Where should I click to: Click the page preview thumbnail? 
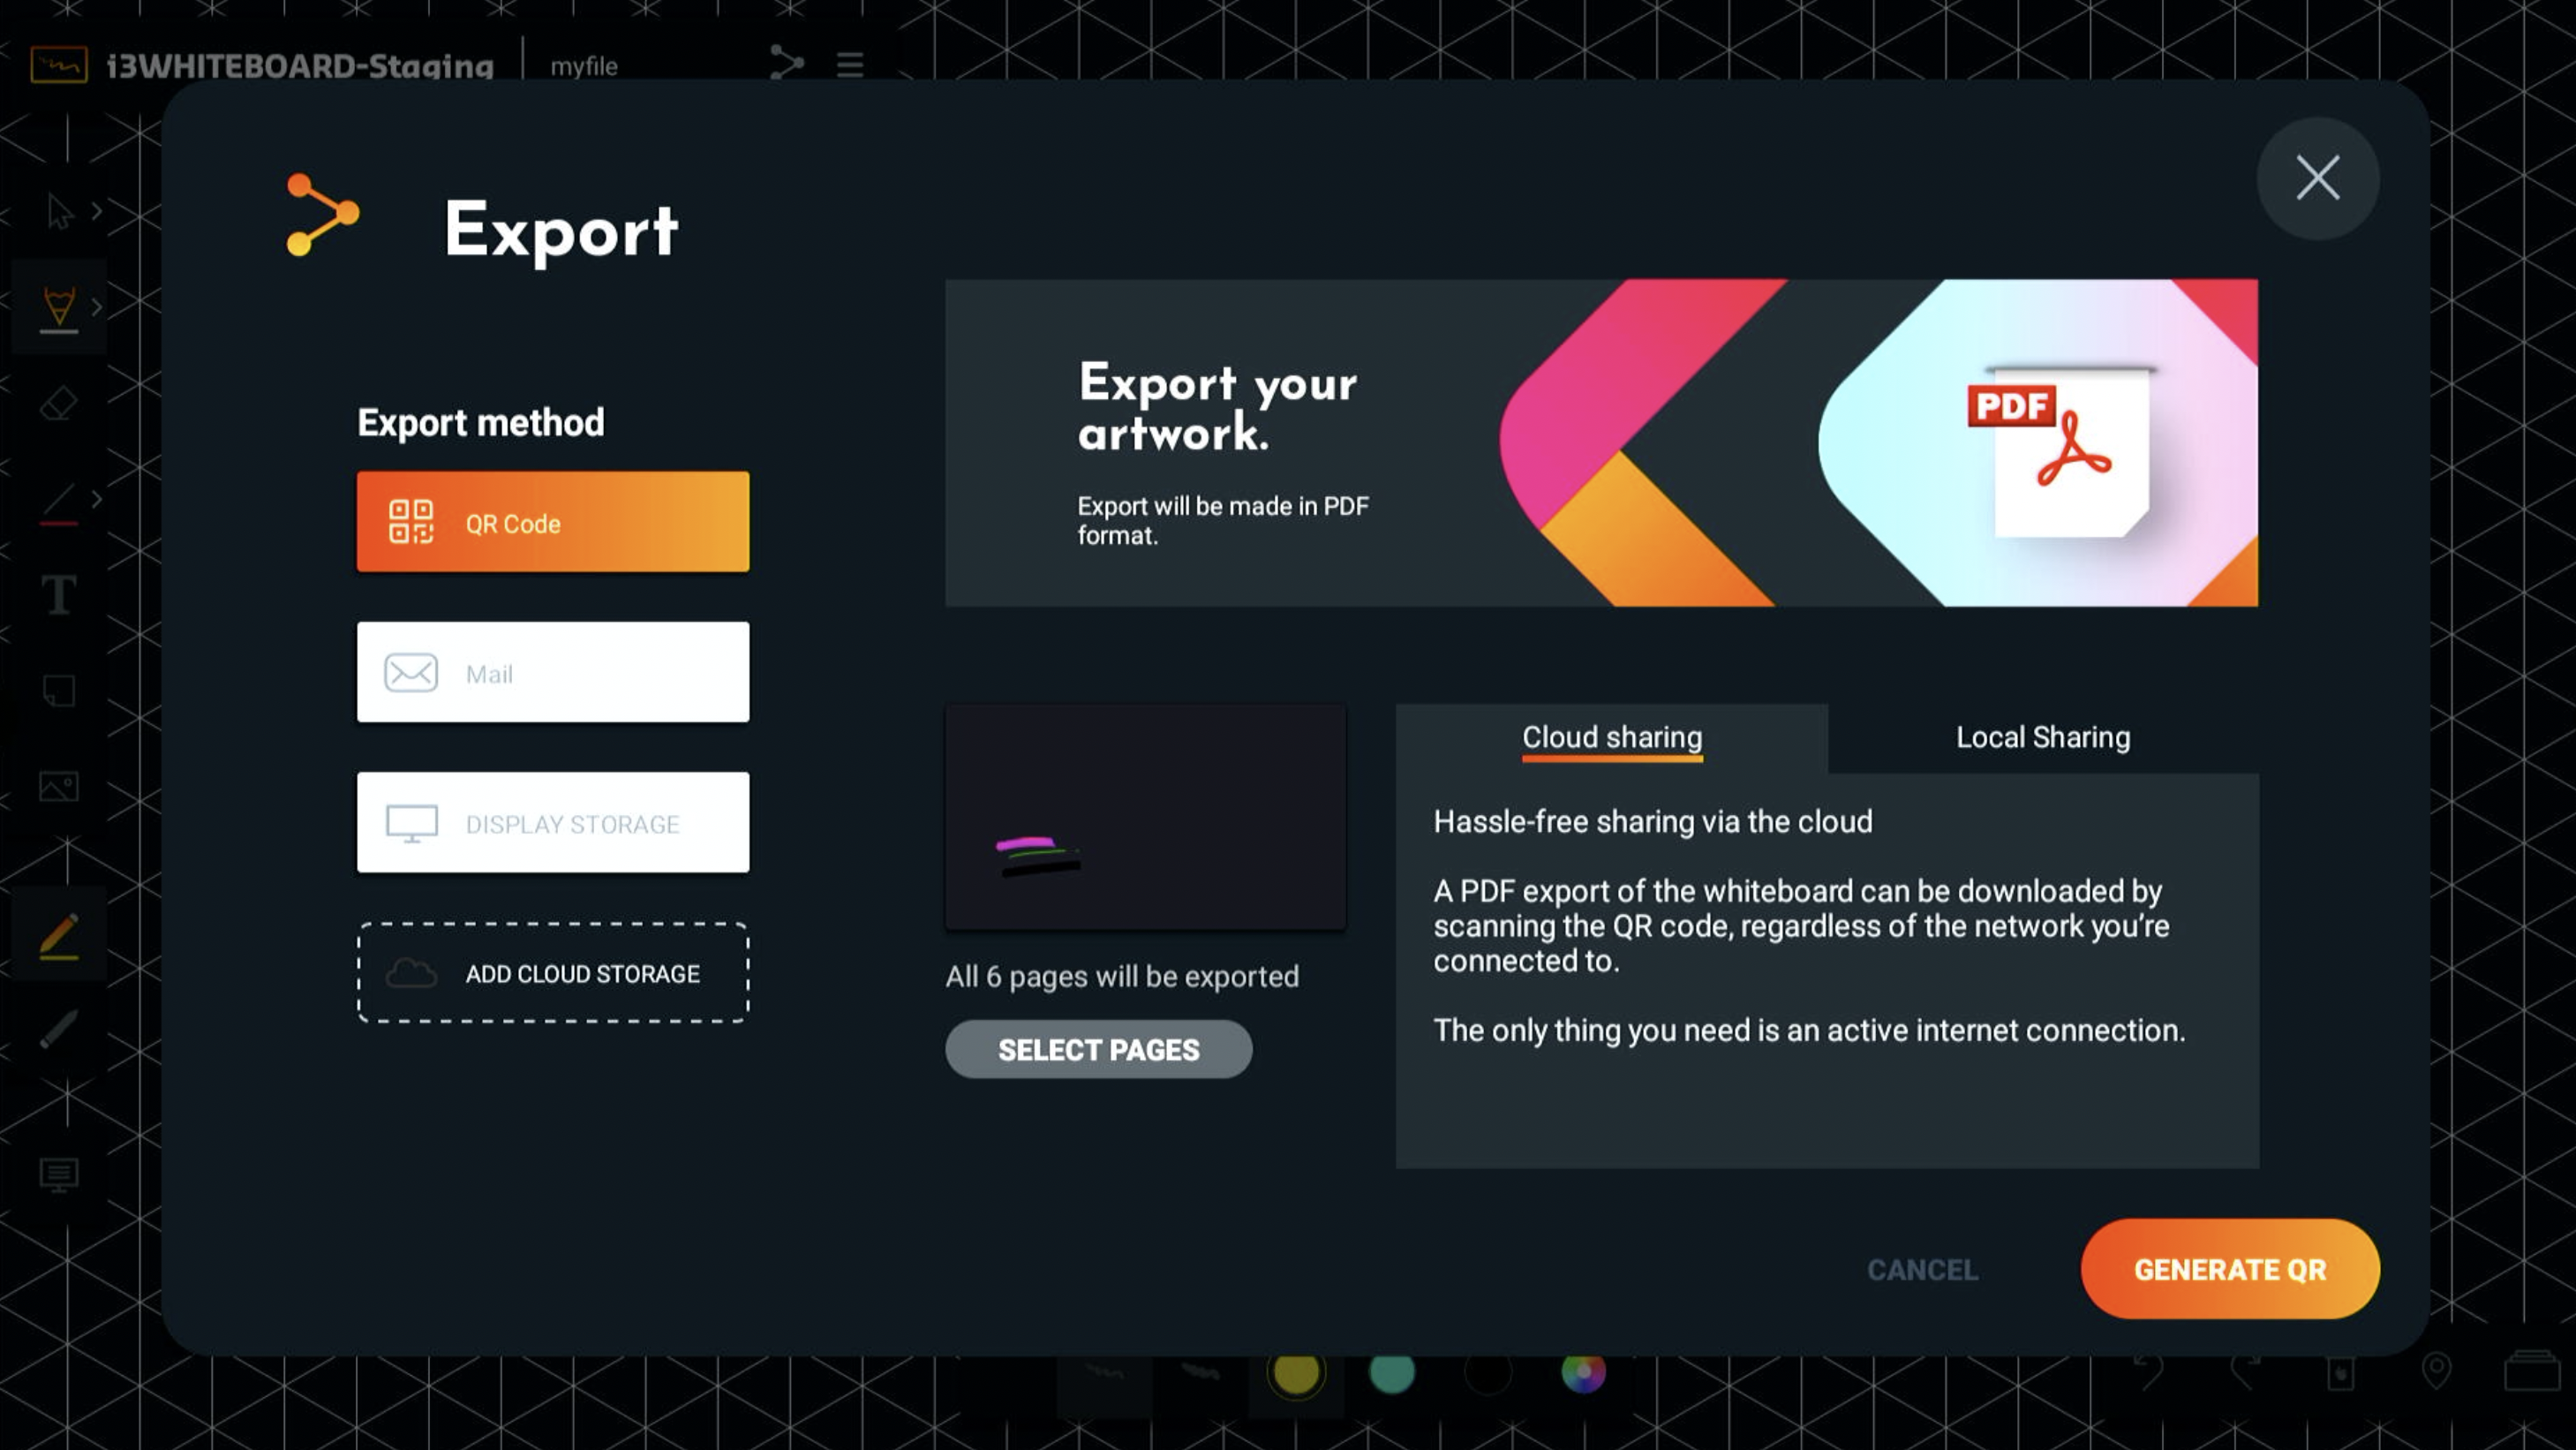coord(1144,817)
